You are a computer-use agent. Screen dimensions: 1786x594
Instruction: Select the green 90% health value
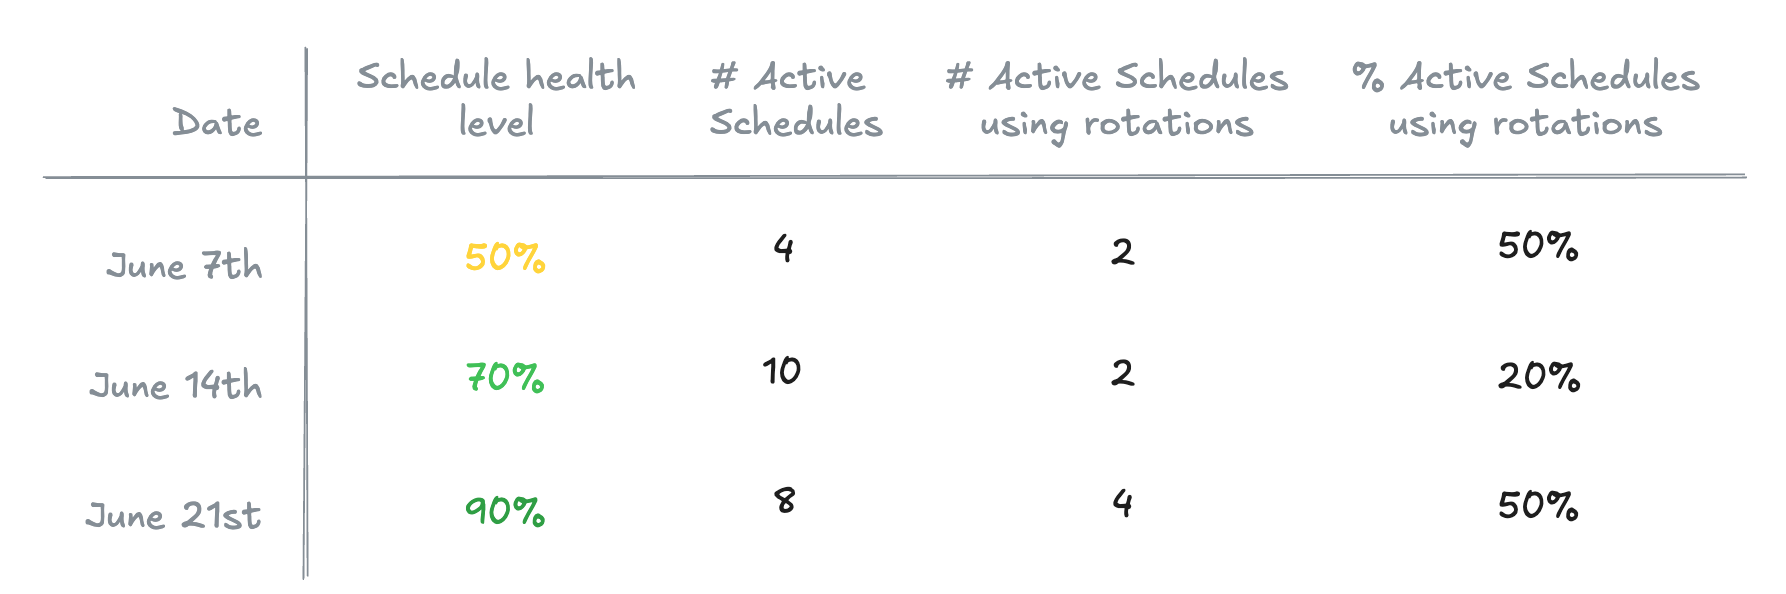(505, 512)
